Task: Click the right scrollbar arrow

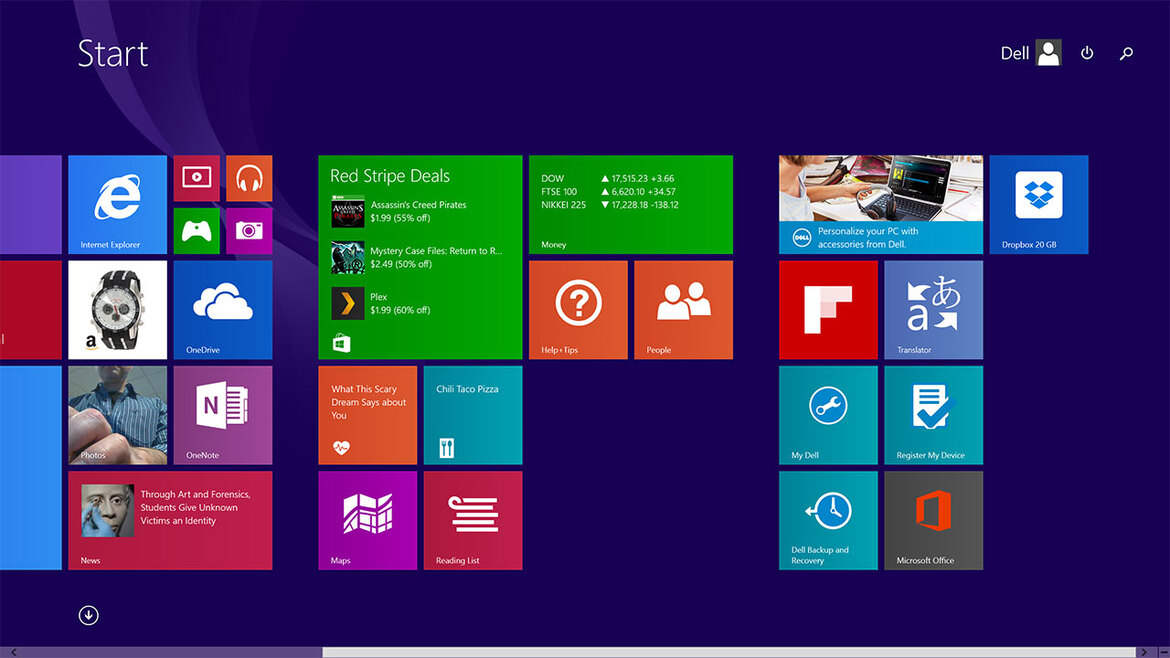Action: [x=1144, y=652]
